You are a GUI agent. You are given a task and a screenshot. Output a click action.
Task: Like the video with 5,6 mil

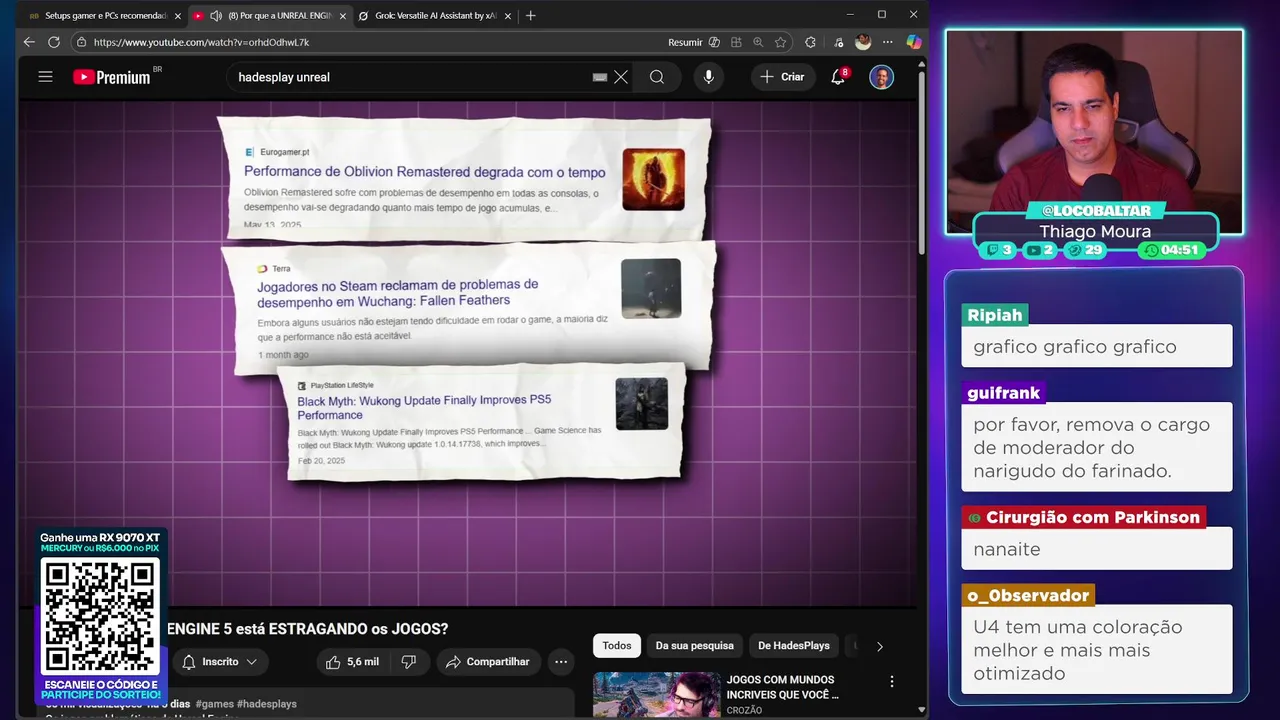point(352,662)
